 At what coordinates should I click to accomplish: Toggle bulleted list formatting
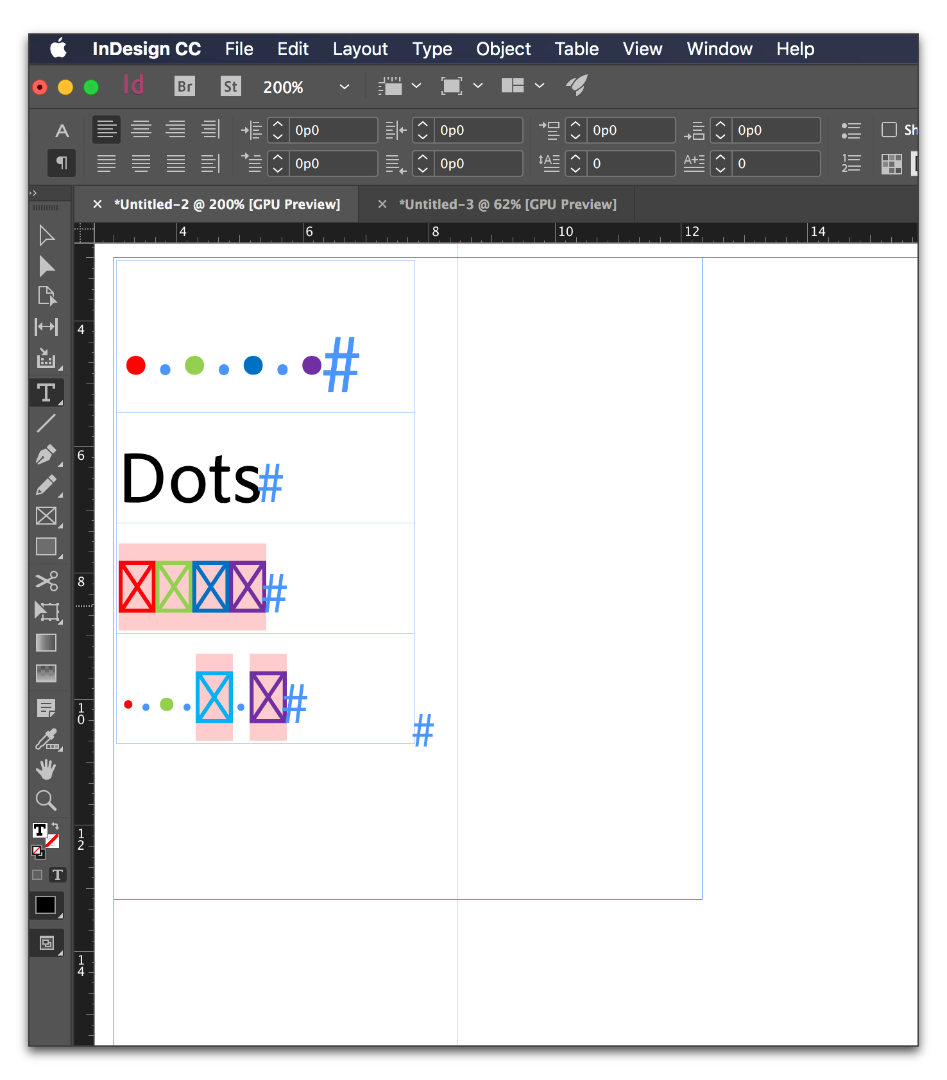pyautogui.click(x=850, y=129)
